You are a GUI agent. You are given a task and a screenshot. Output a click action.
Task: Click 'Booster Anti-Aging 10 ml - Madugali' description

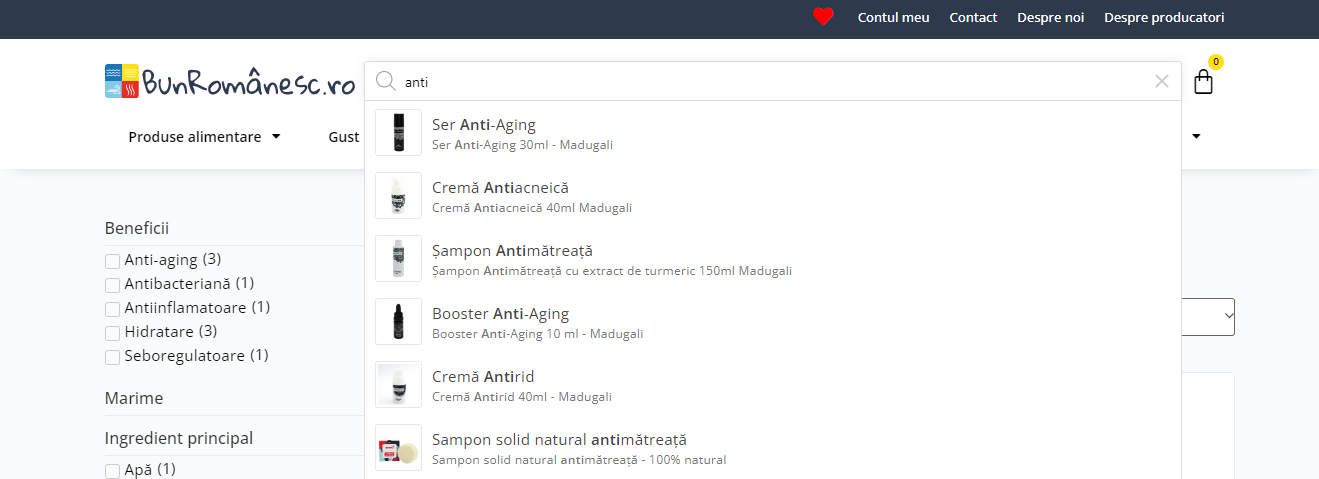tap(538, 334)
